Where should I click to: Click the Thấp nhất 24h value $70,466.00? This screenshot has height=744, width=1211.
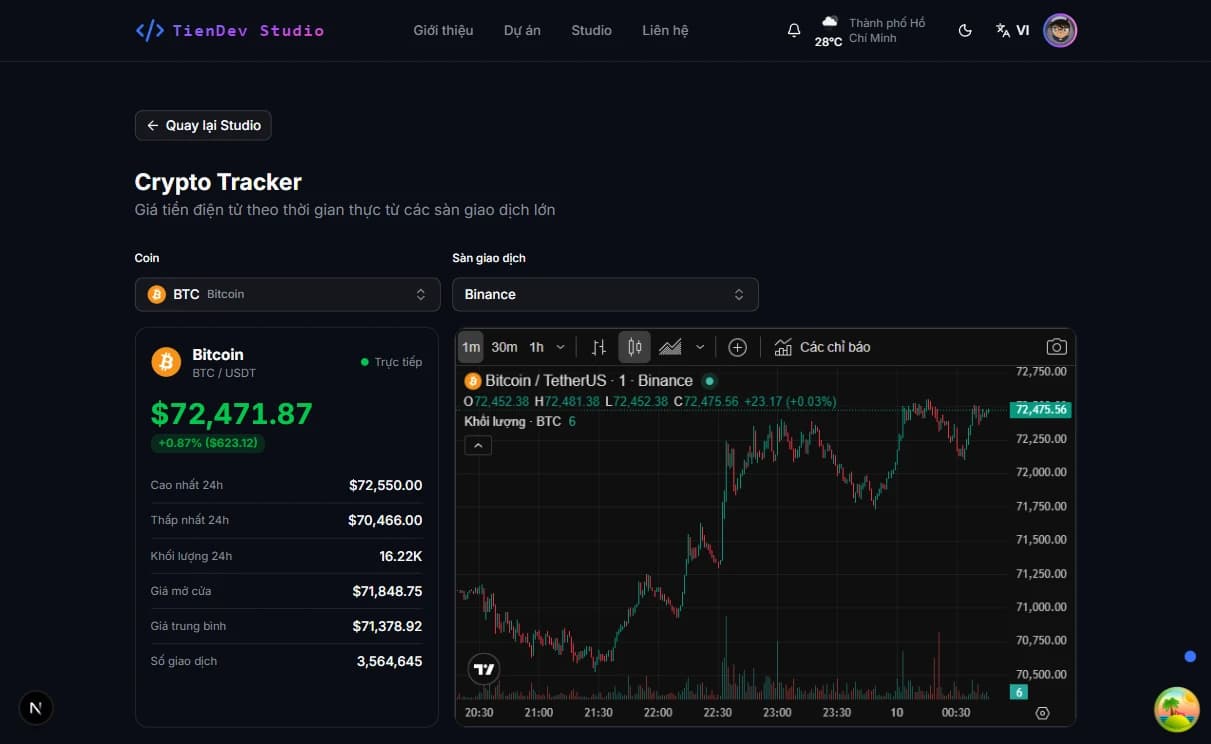pos(385,520)
